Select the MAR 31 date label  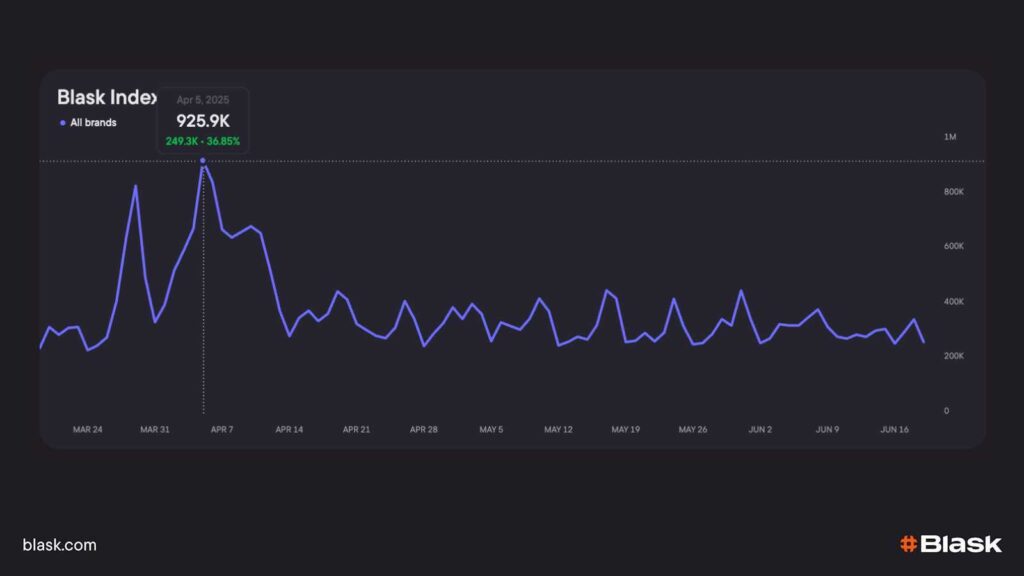pyautogui.click(x=155, y=429)
